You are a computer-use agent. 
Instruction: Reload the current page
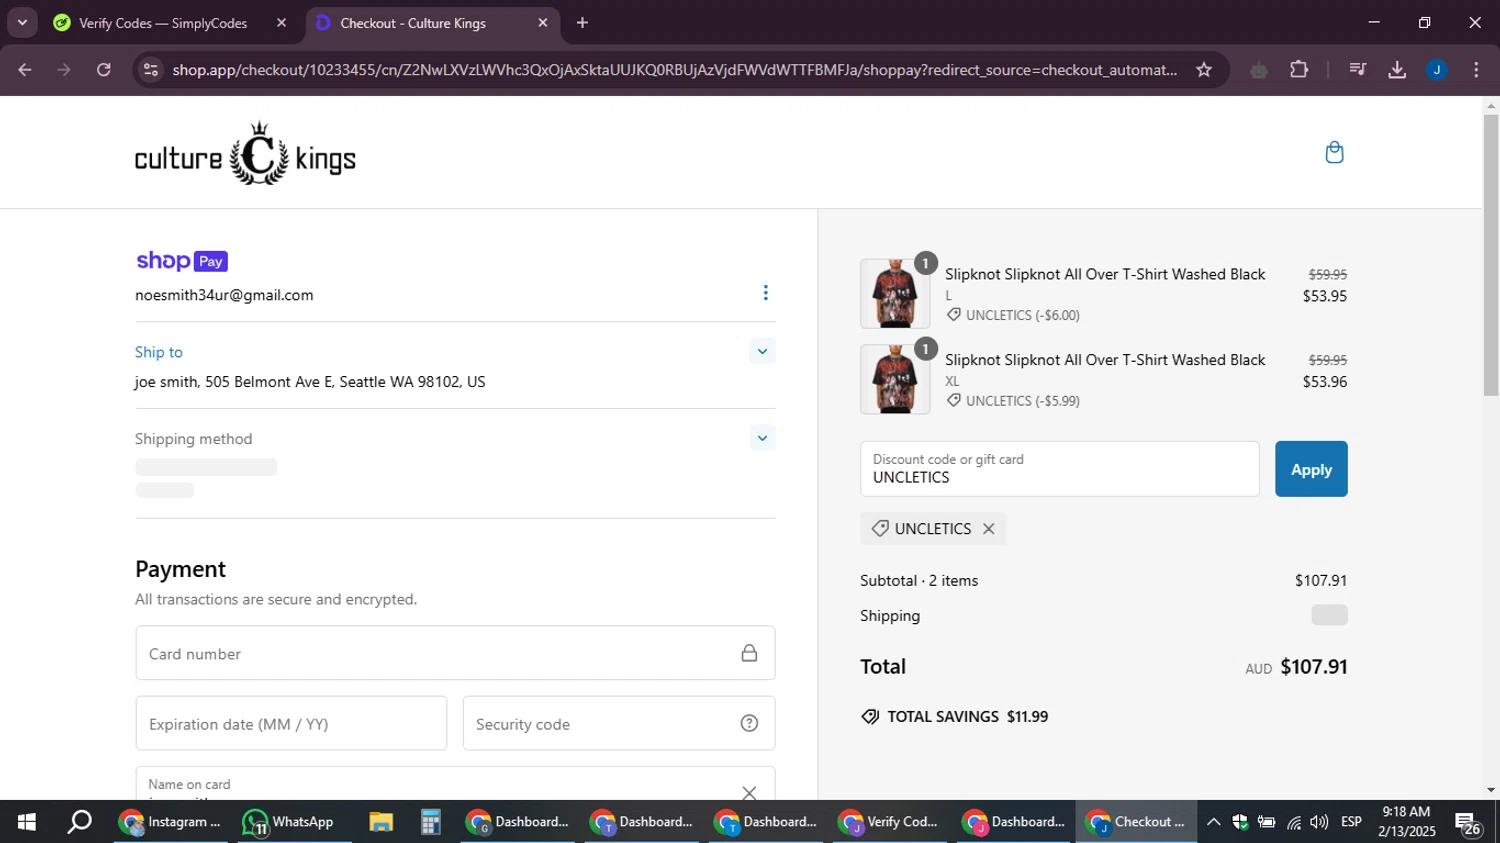(x=104, y=70)
